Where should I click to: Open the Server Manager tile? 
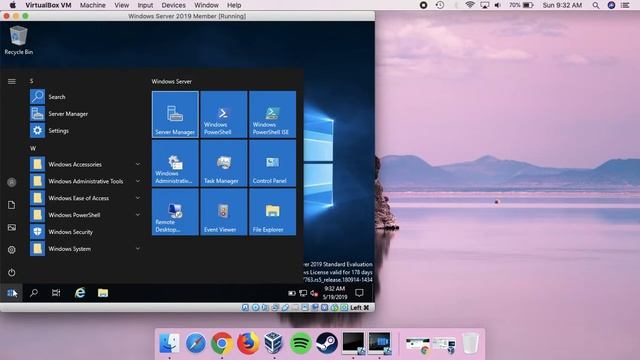pos(175,114)
